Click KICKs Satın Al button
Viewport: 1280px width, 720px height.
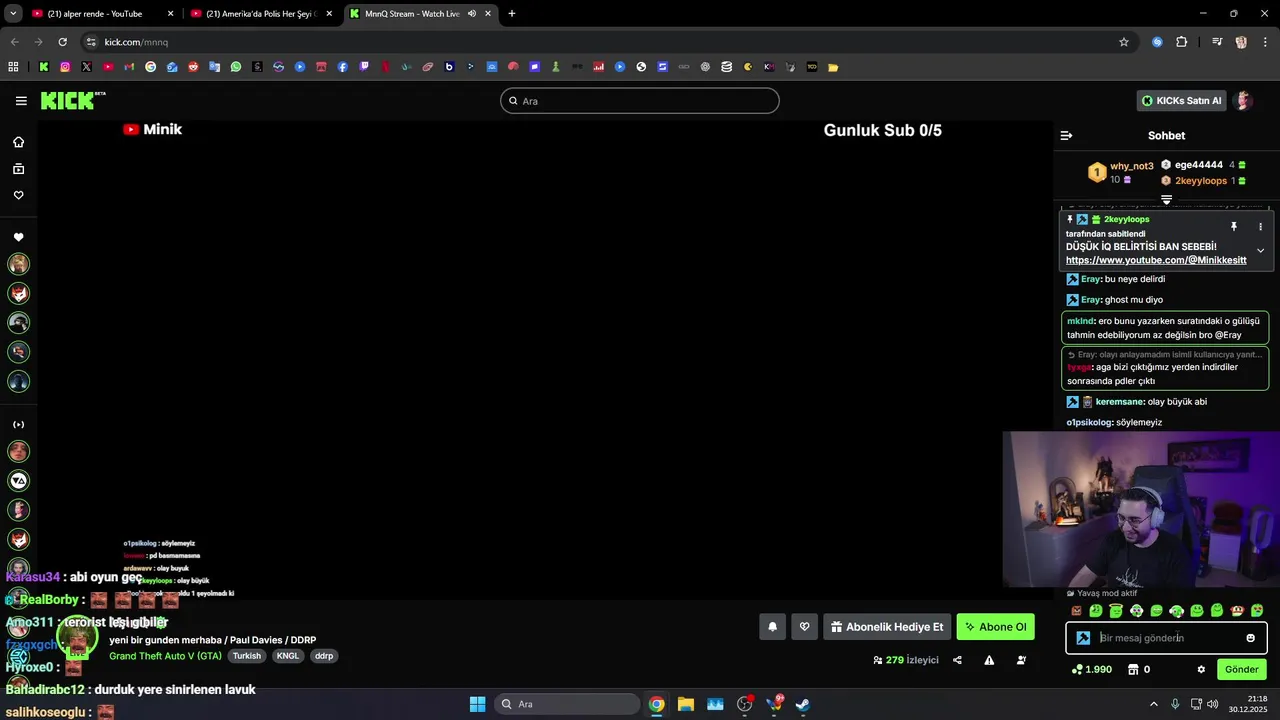click(x=1181, y=101)
